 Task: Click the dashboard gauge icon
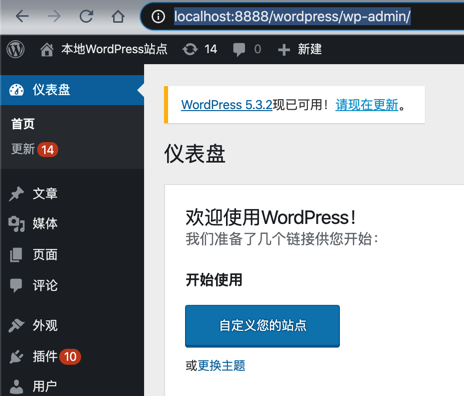point(16,90)
